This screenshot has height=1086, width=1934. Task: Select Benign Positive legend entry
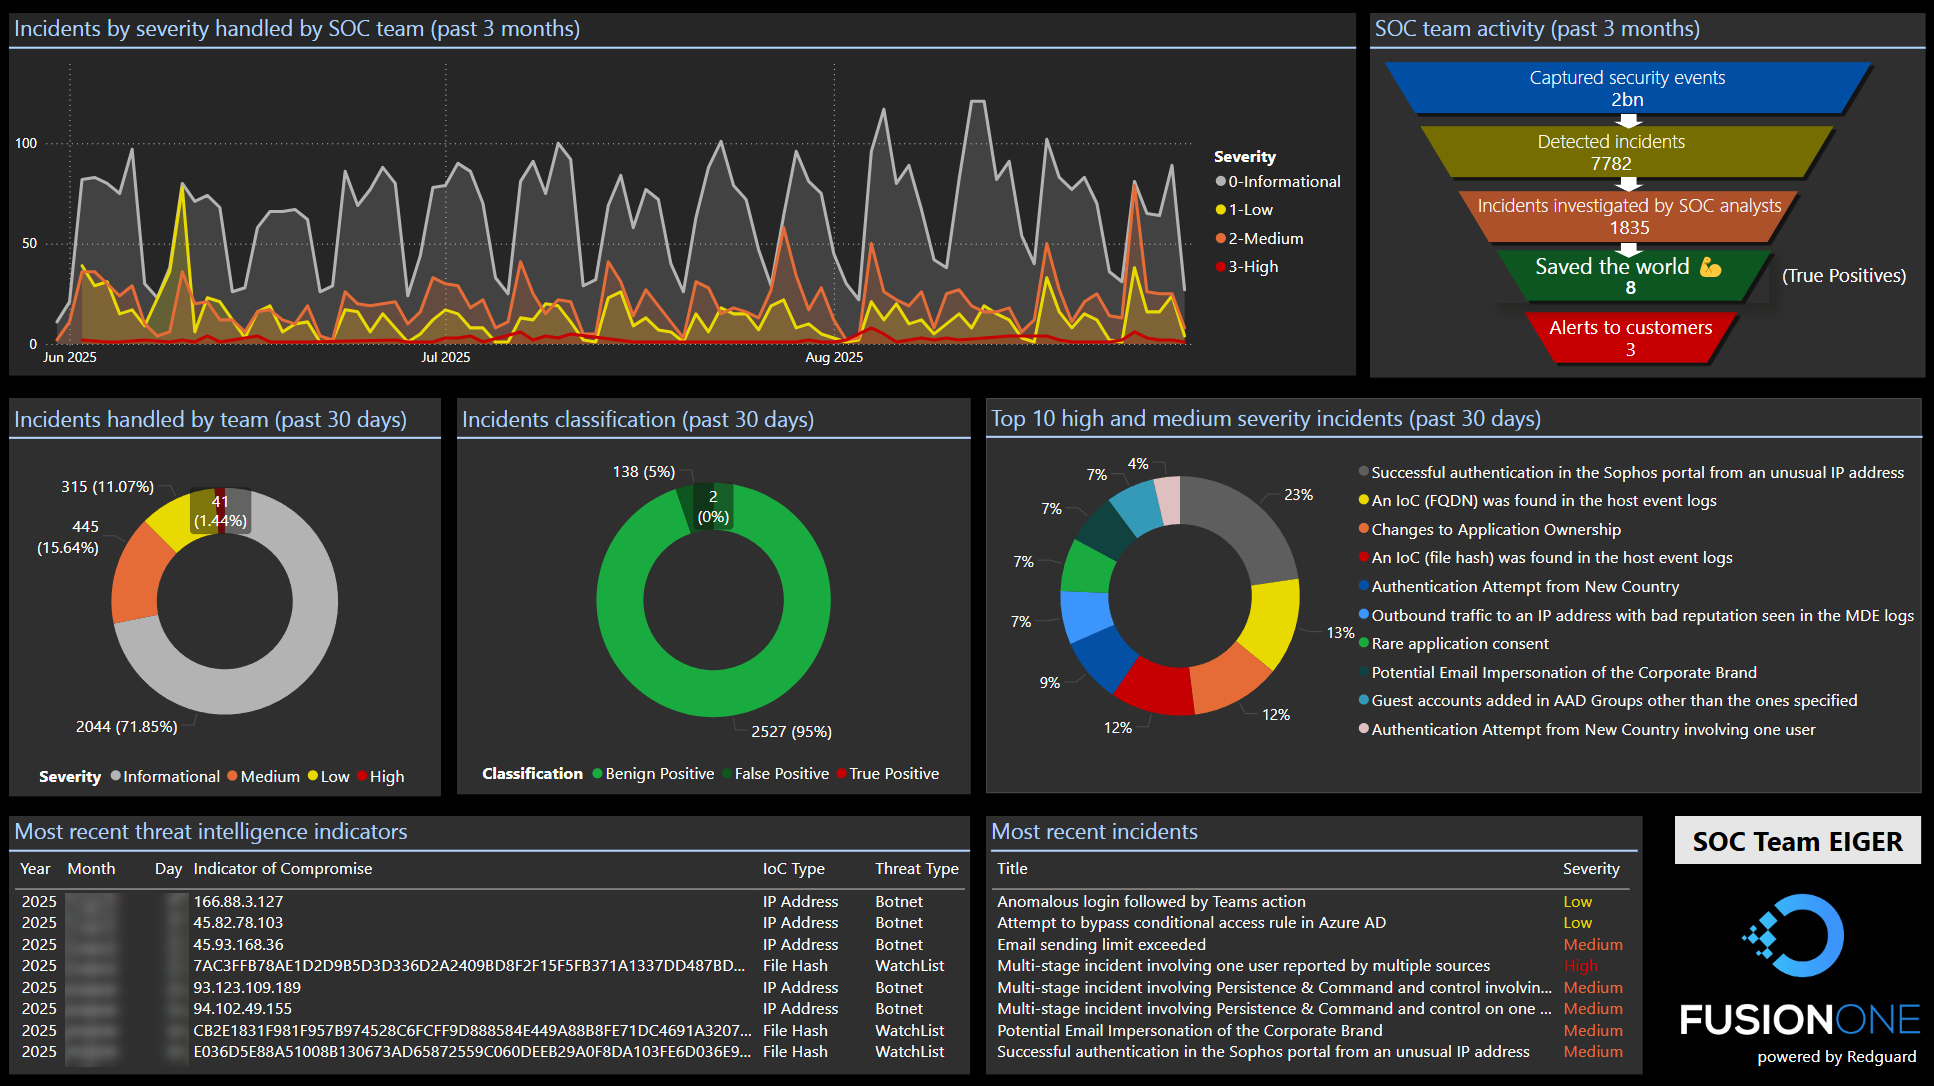coord(659,774)
